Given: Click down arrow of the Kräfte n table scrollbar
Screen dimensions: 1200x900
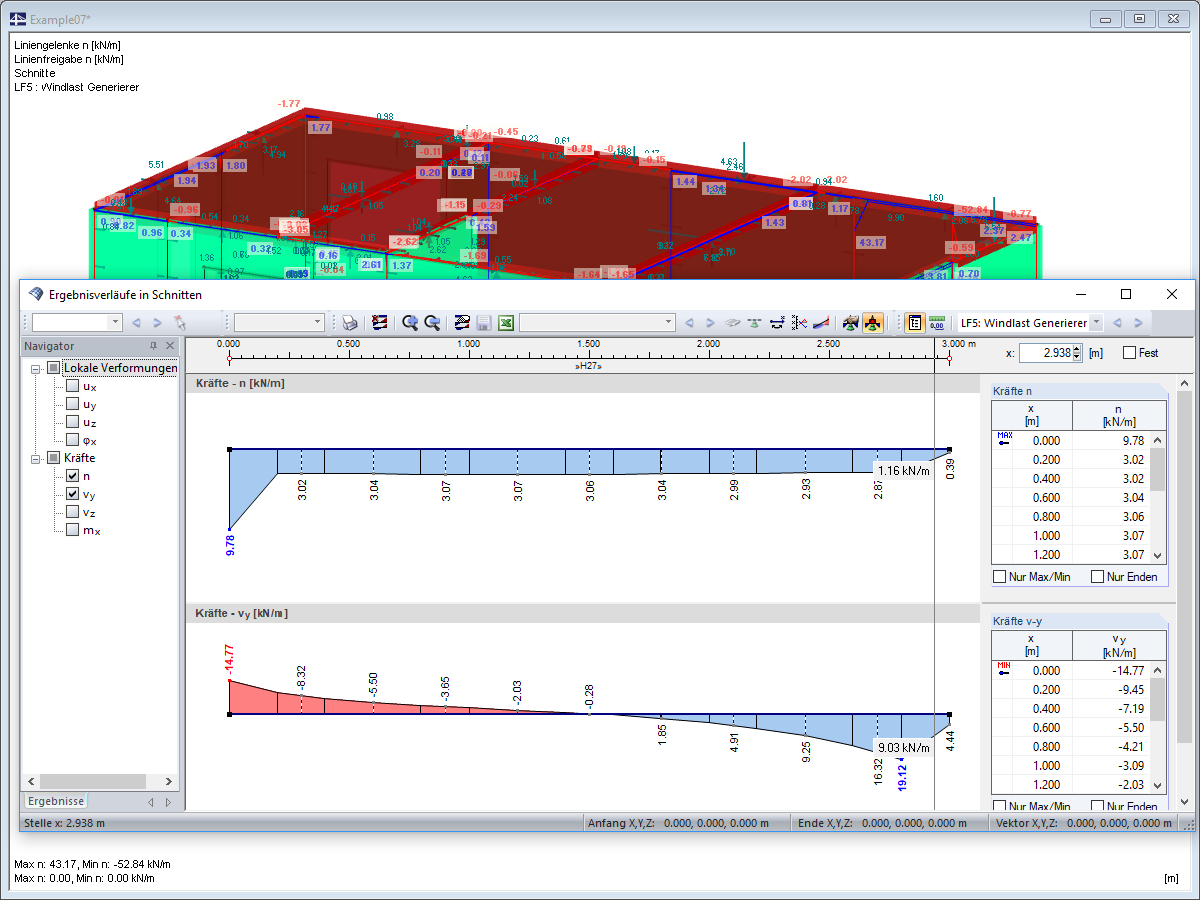Looking at the screenshot, I should point(1158,555).
